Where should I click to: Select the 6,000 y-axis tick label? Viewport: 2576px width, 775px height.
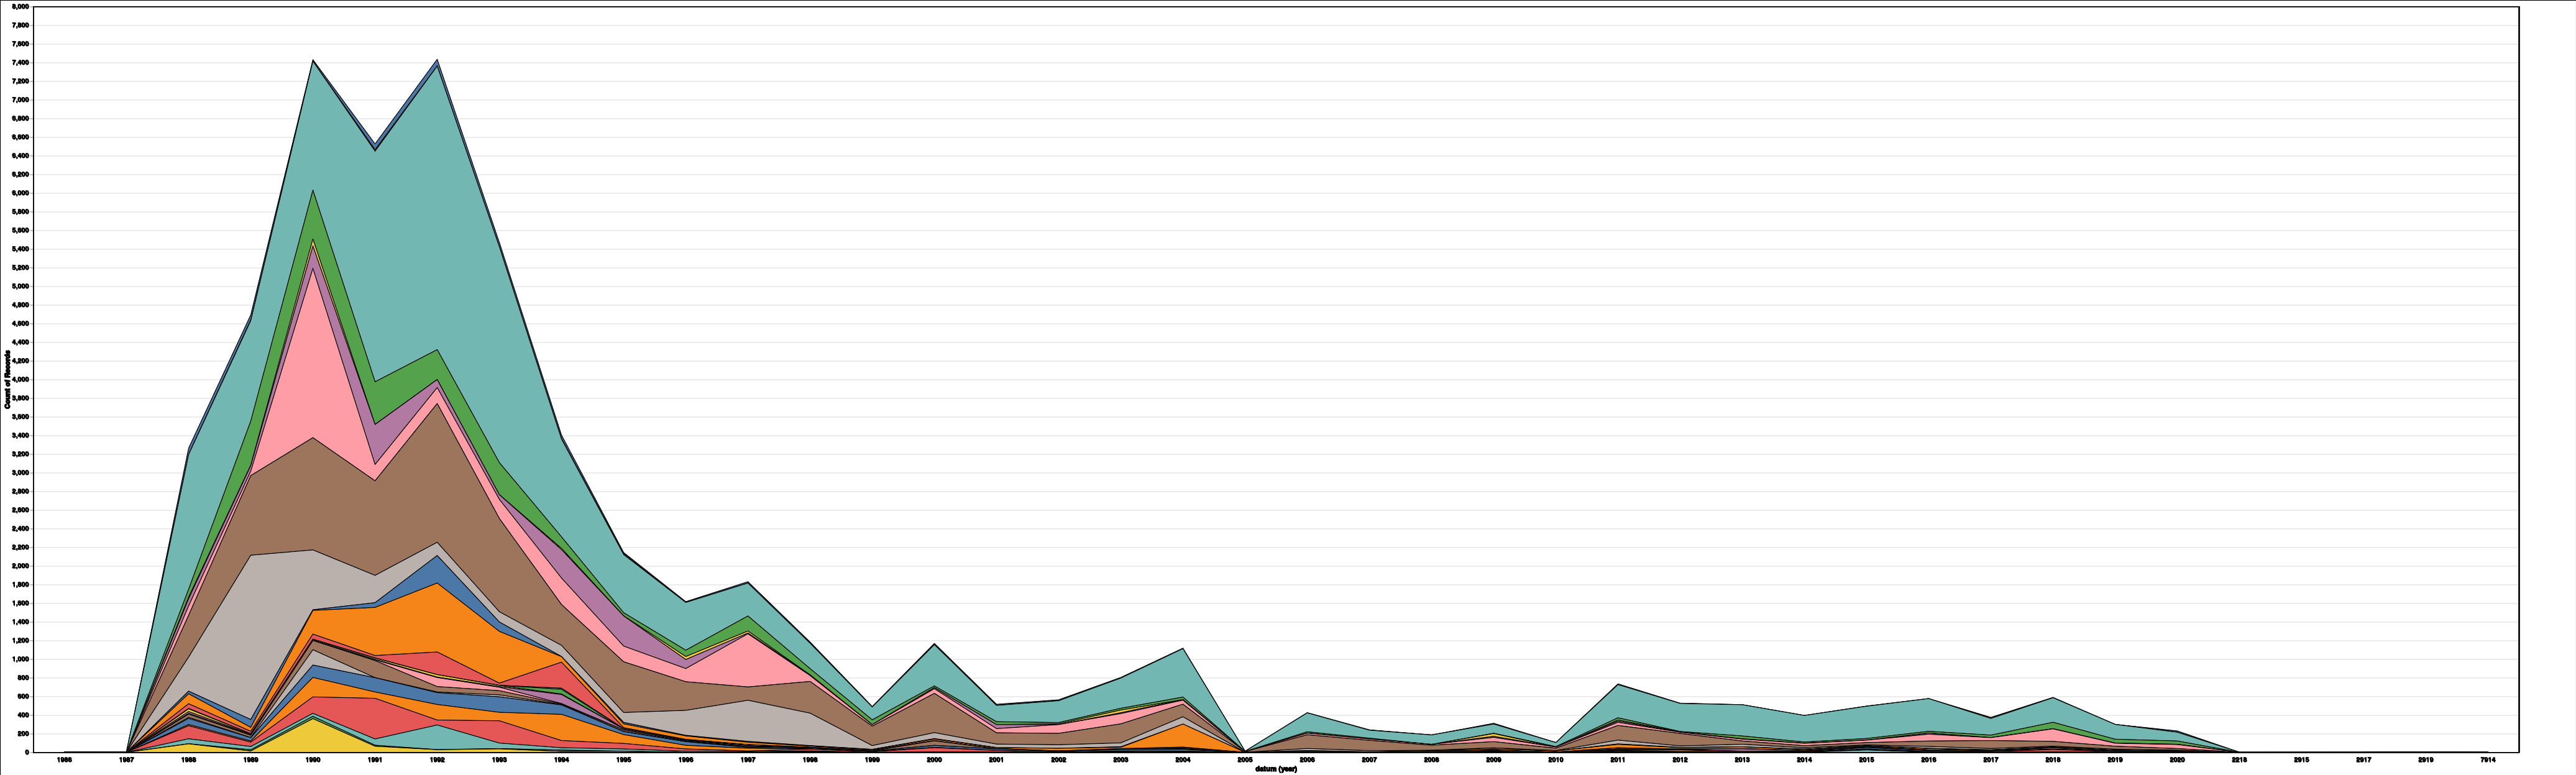click(x=20, y=193)
